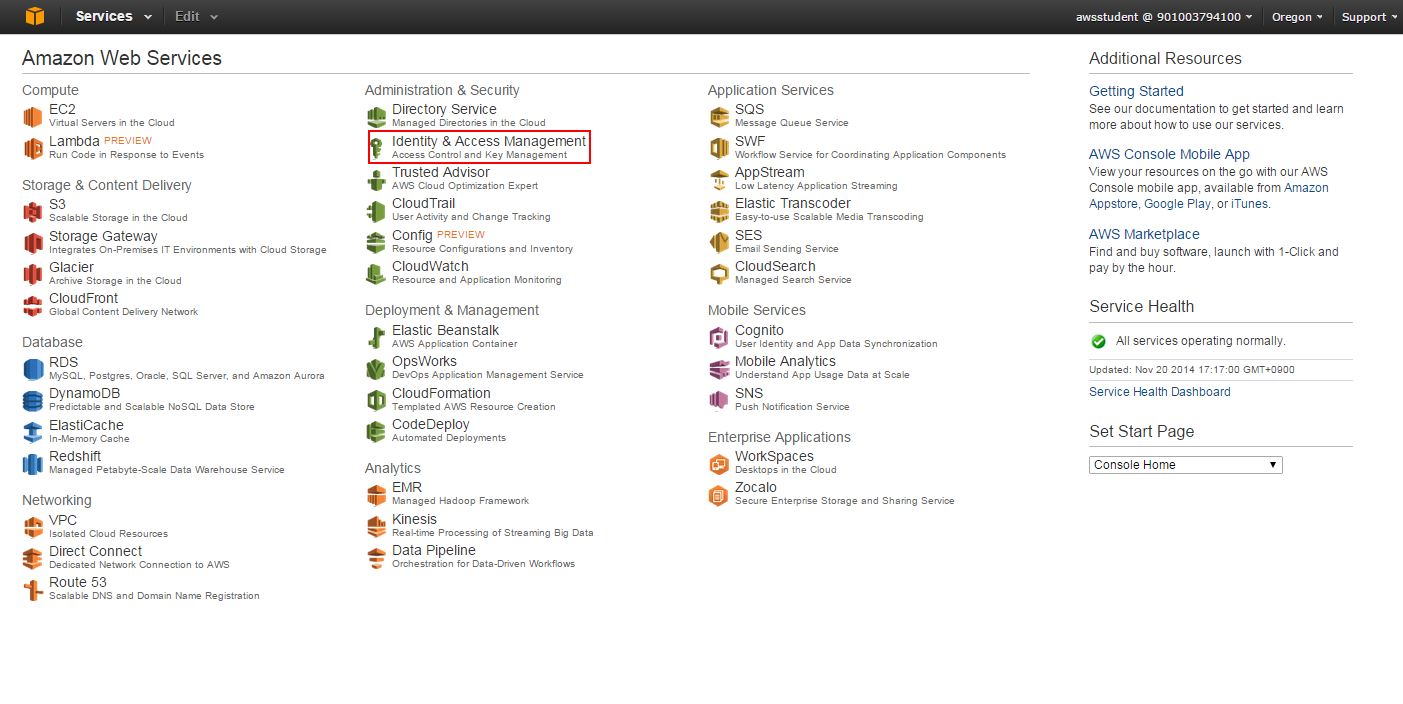Open Identity & Access Management link

(488, 142)
